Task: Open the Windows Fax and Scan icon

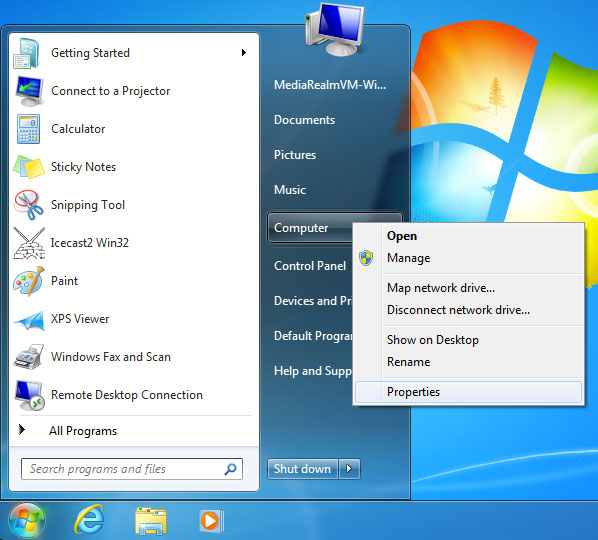Action: tap(29, 357)
